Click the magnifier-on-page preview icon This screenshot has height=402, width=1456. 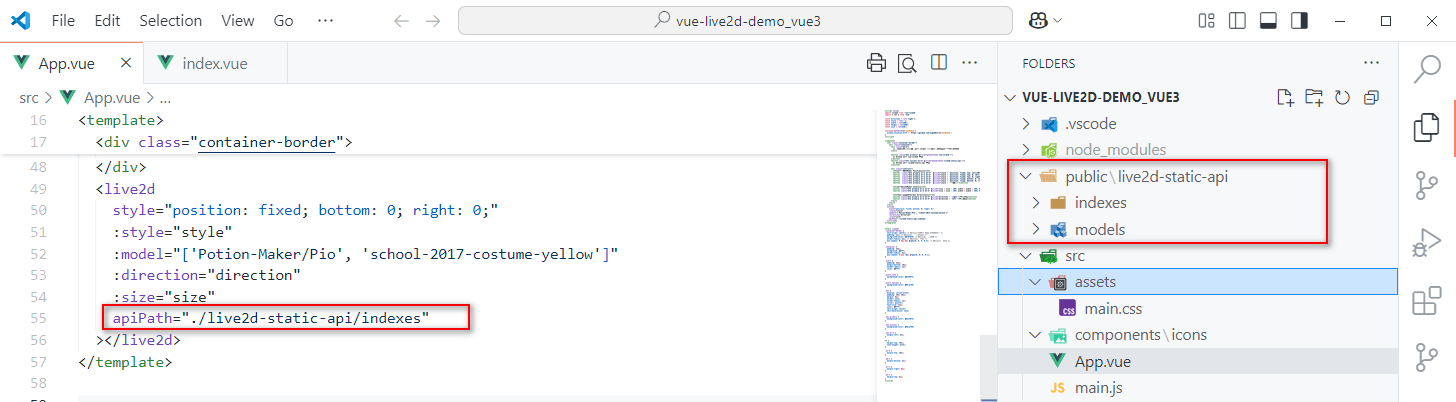[907, 64]
